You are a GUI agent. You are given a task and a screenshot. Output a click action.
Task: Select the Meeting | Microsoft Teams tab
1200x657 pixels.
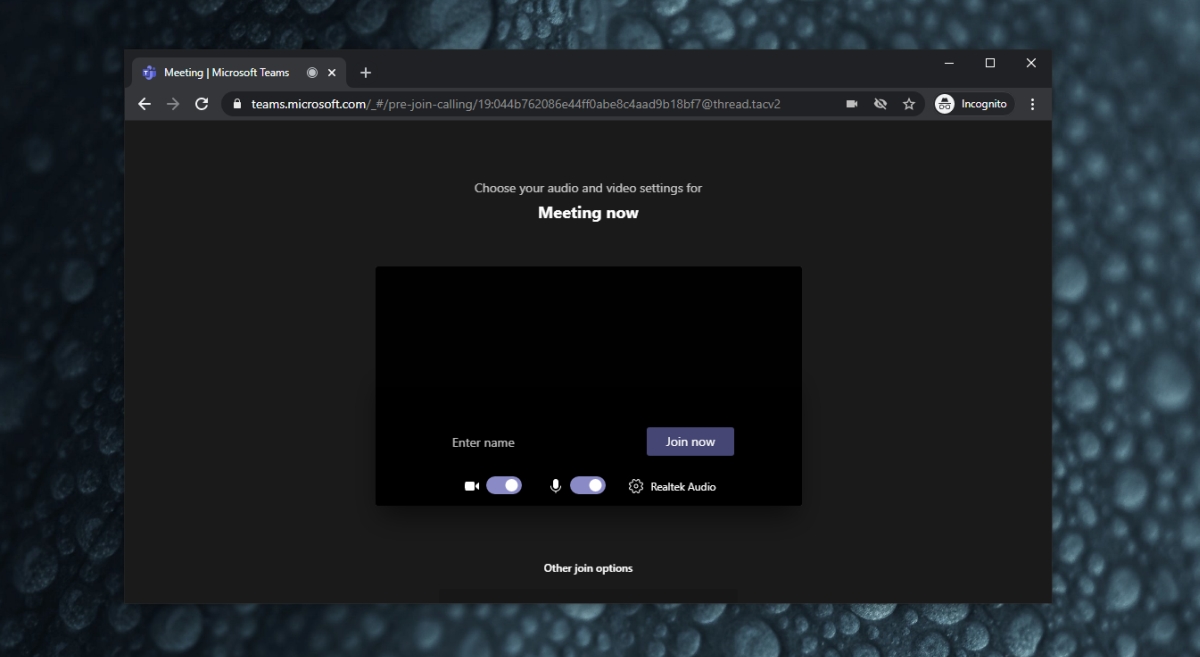(x=239, y=73)
